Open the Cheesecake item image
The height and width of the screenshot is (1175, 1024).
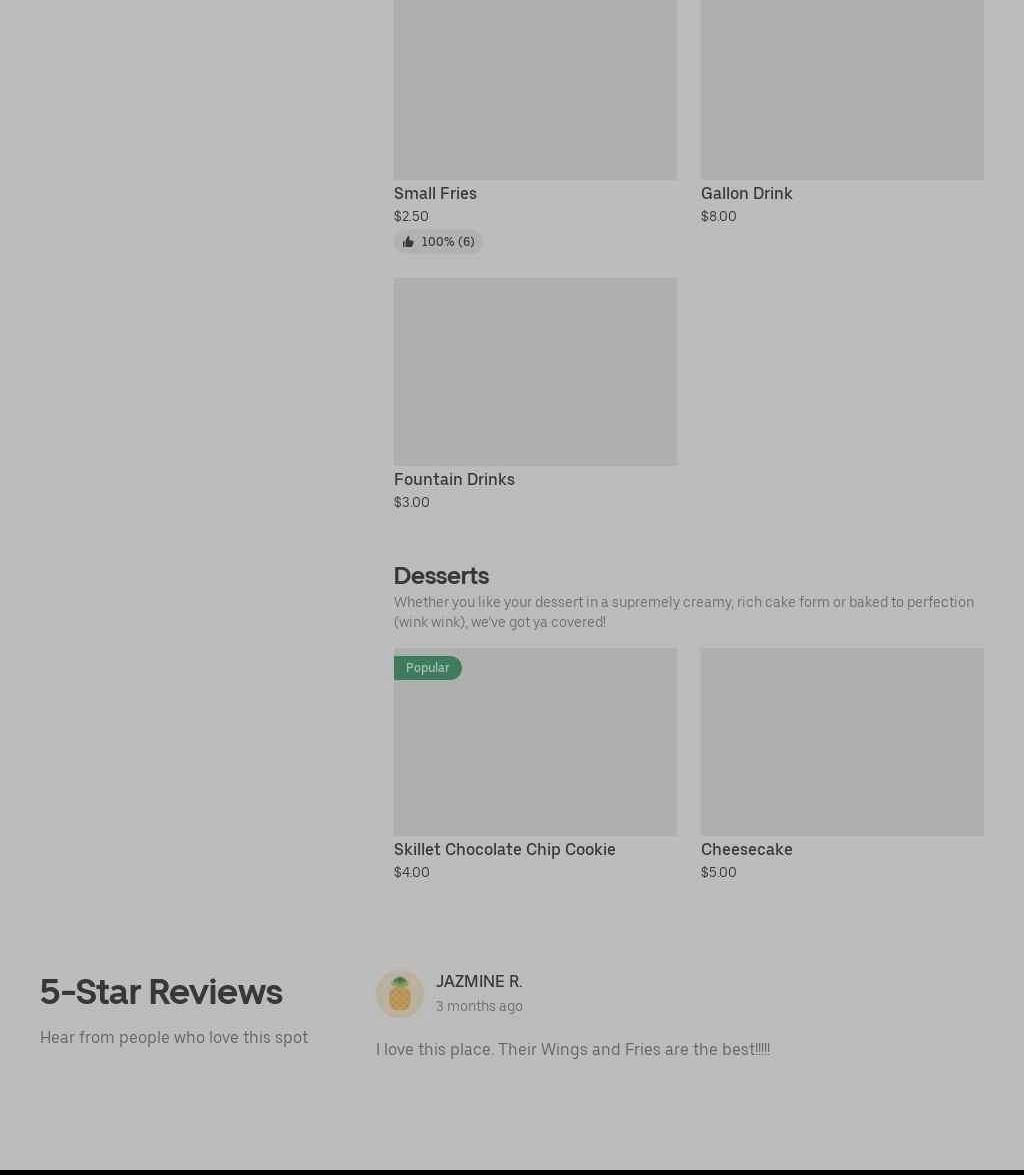842,742
